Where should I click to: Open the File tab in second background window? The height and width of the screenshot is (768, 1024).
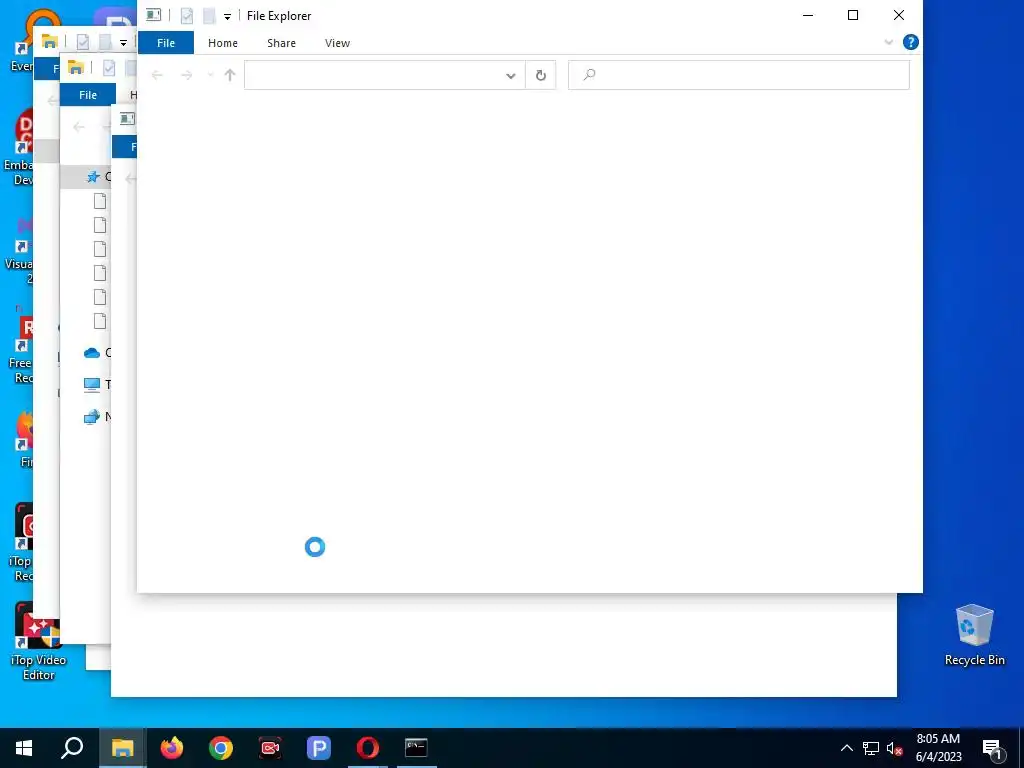[88, 95]
